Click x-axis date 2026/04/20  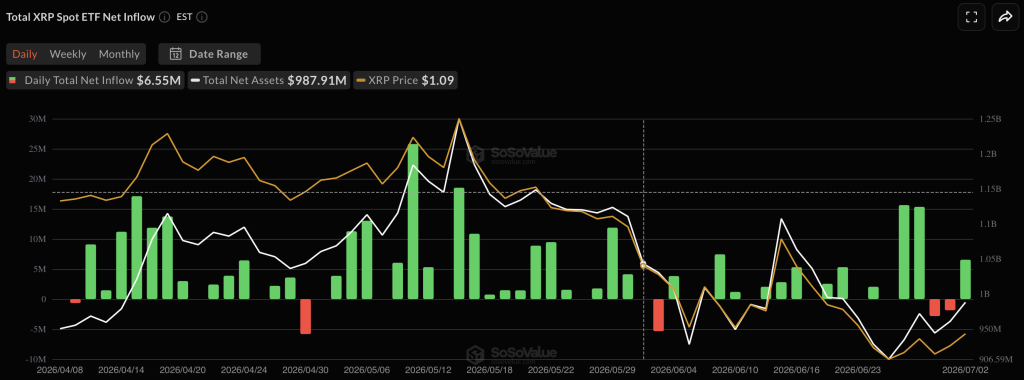[182, 369]
